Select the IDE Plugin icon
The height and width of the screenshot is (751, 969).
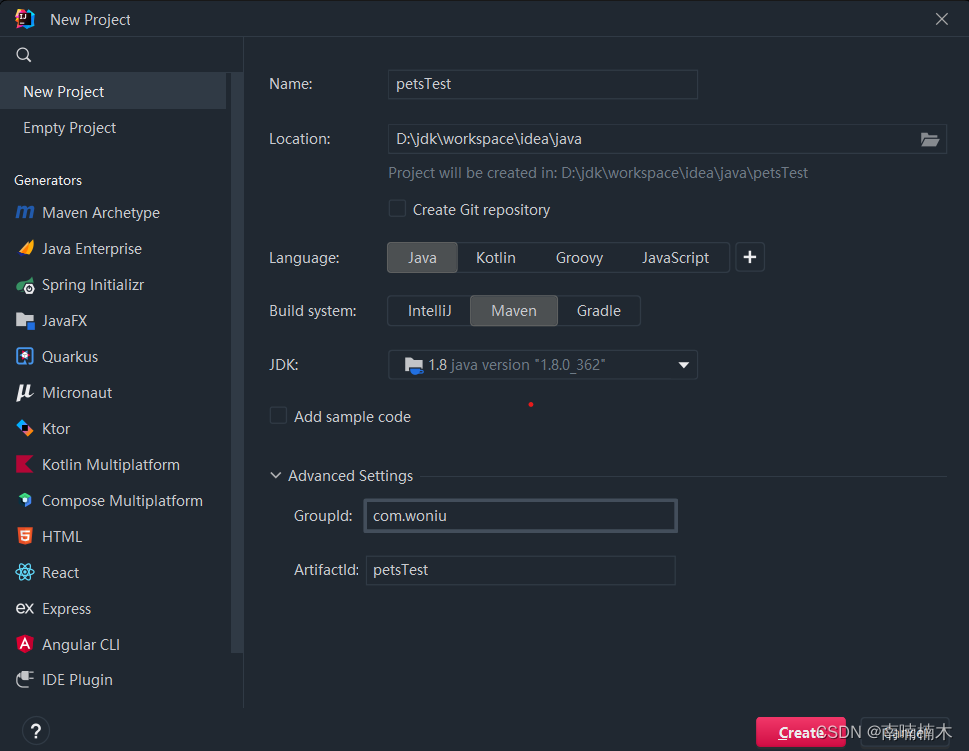click(25, 679)
